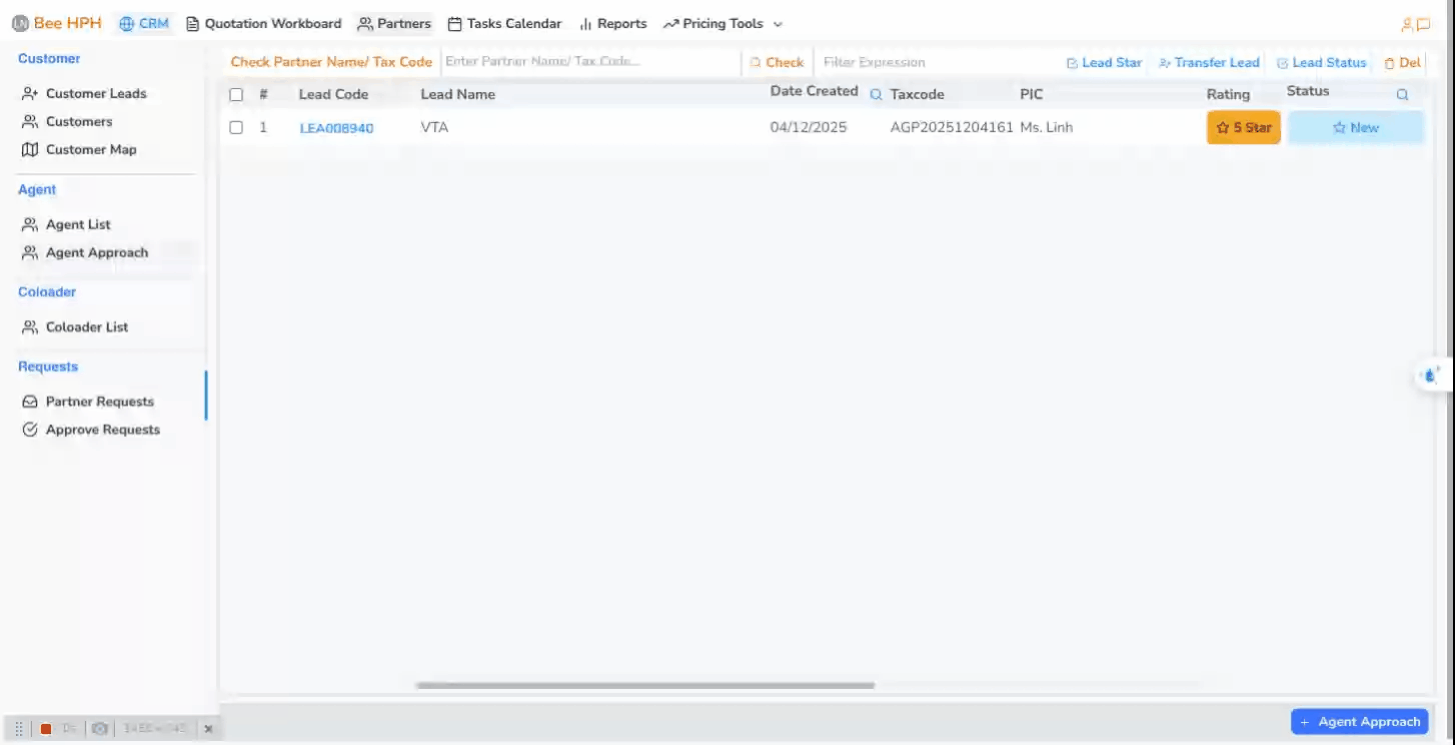Toggle the select-all checkbox in table header
1455x745 pixels.
(x=236, y=95)
